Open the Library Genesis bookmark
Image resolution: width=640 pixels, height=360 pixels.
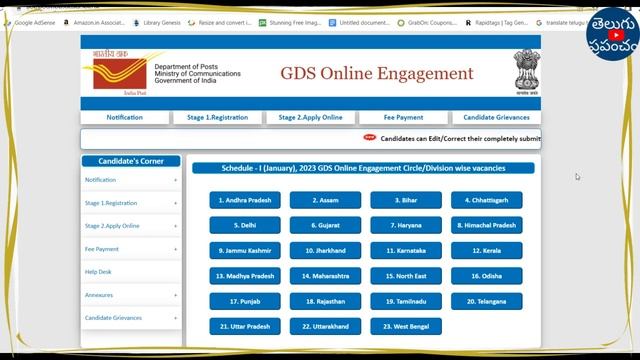[157, 23]
